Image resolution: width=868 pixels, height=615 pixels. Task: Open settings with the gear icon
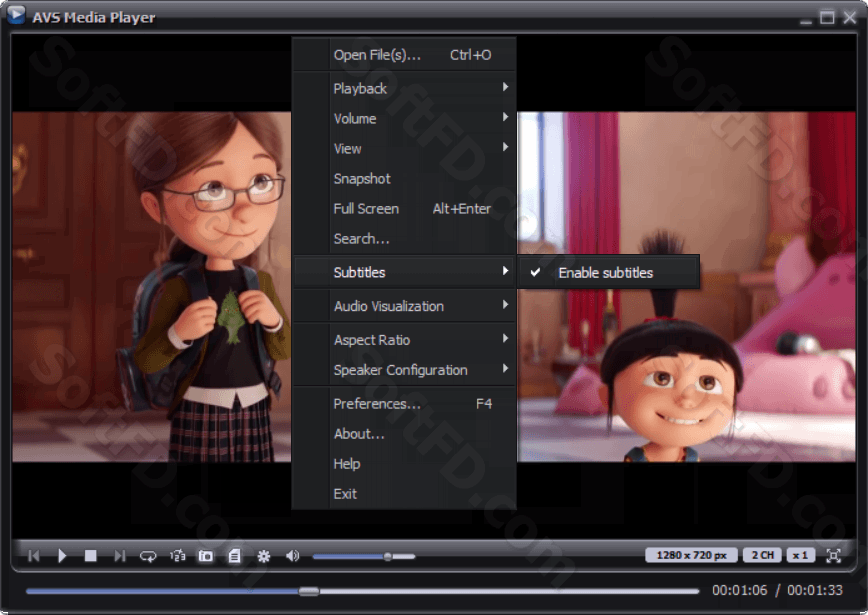click(x=264, y=556)
